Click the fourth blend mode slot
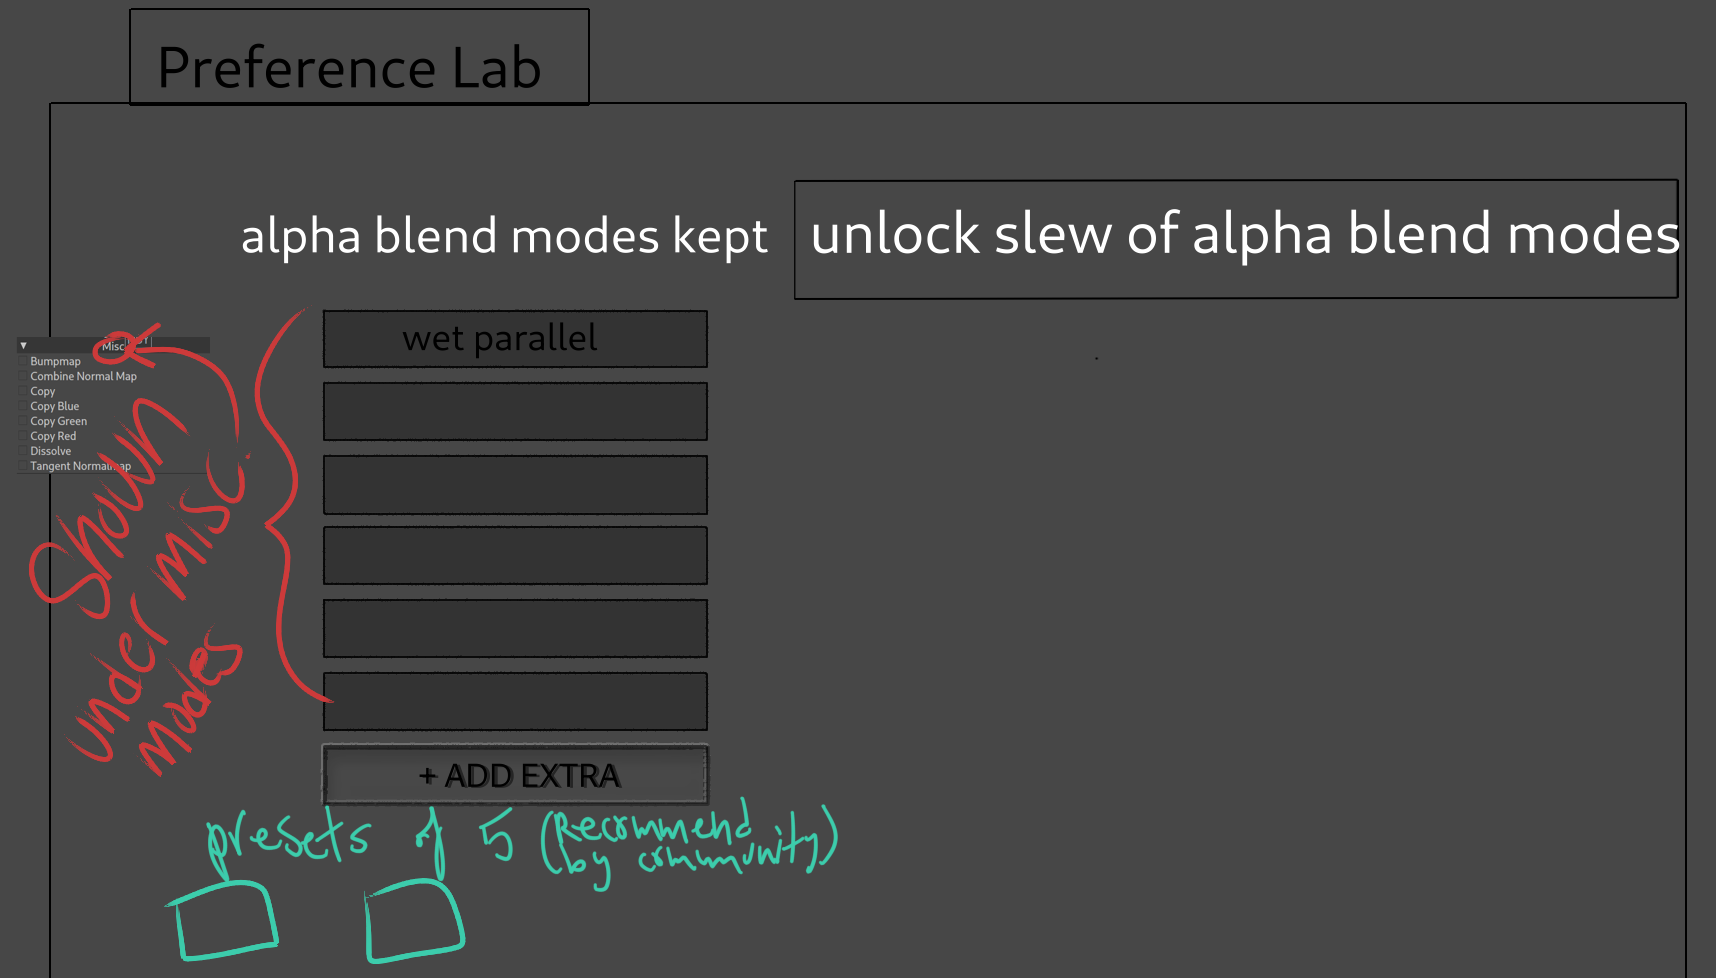The image size is (1716, 978). [515, 556]
